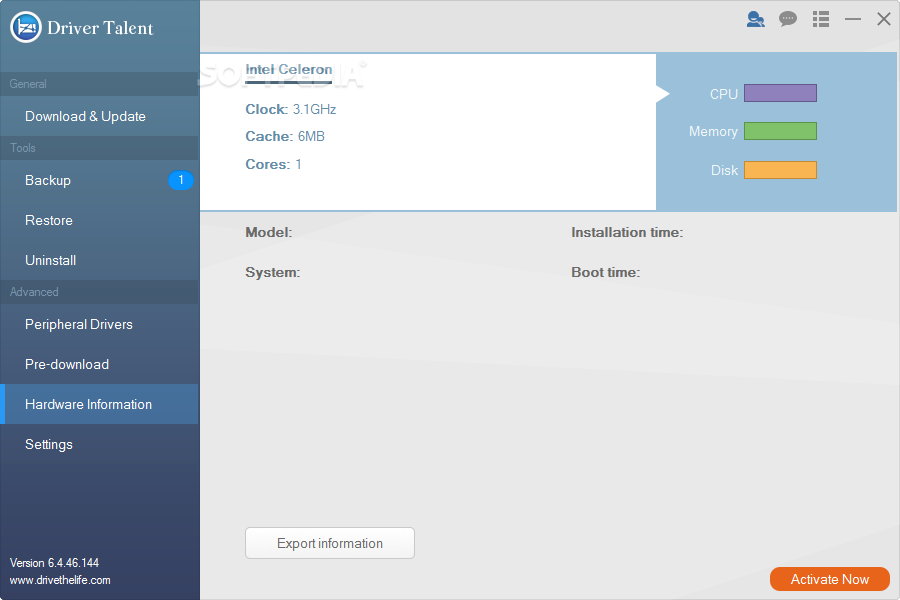900x600 pixels.
Task: Click the Memory label
Action: pos(713,131)
